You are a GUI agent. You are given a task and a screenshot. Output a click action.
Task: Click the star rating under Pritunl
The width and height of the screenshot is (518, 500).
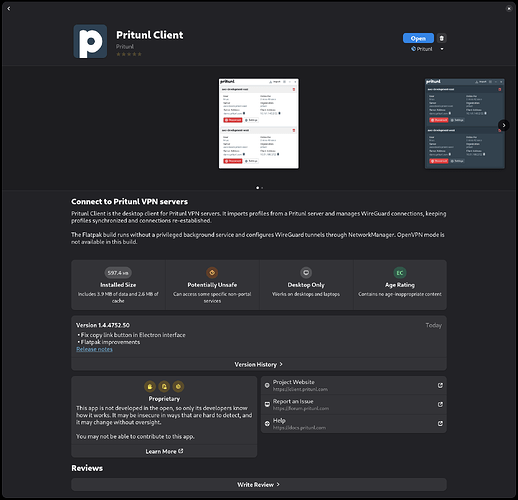pyautogui.click(x=129, y=54)
